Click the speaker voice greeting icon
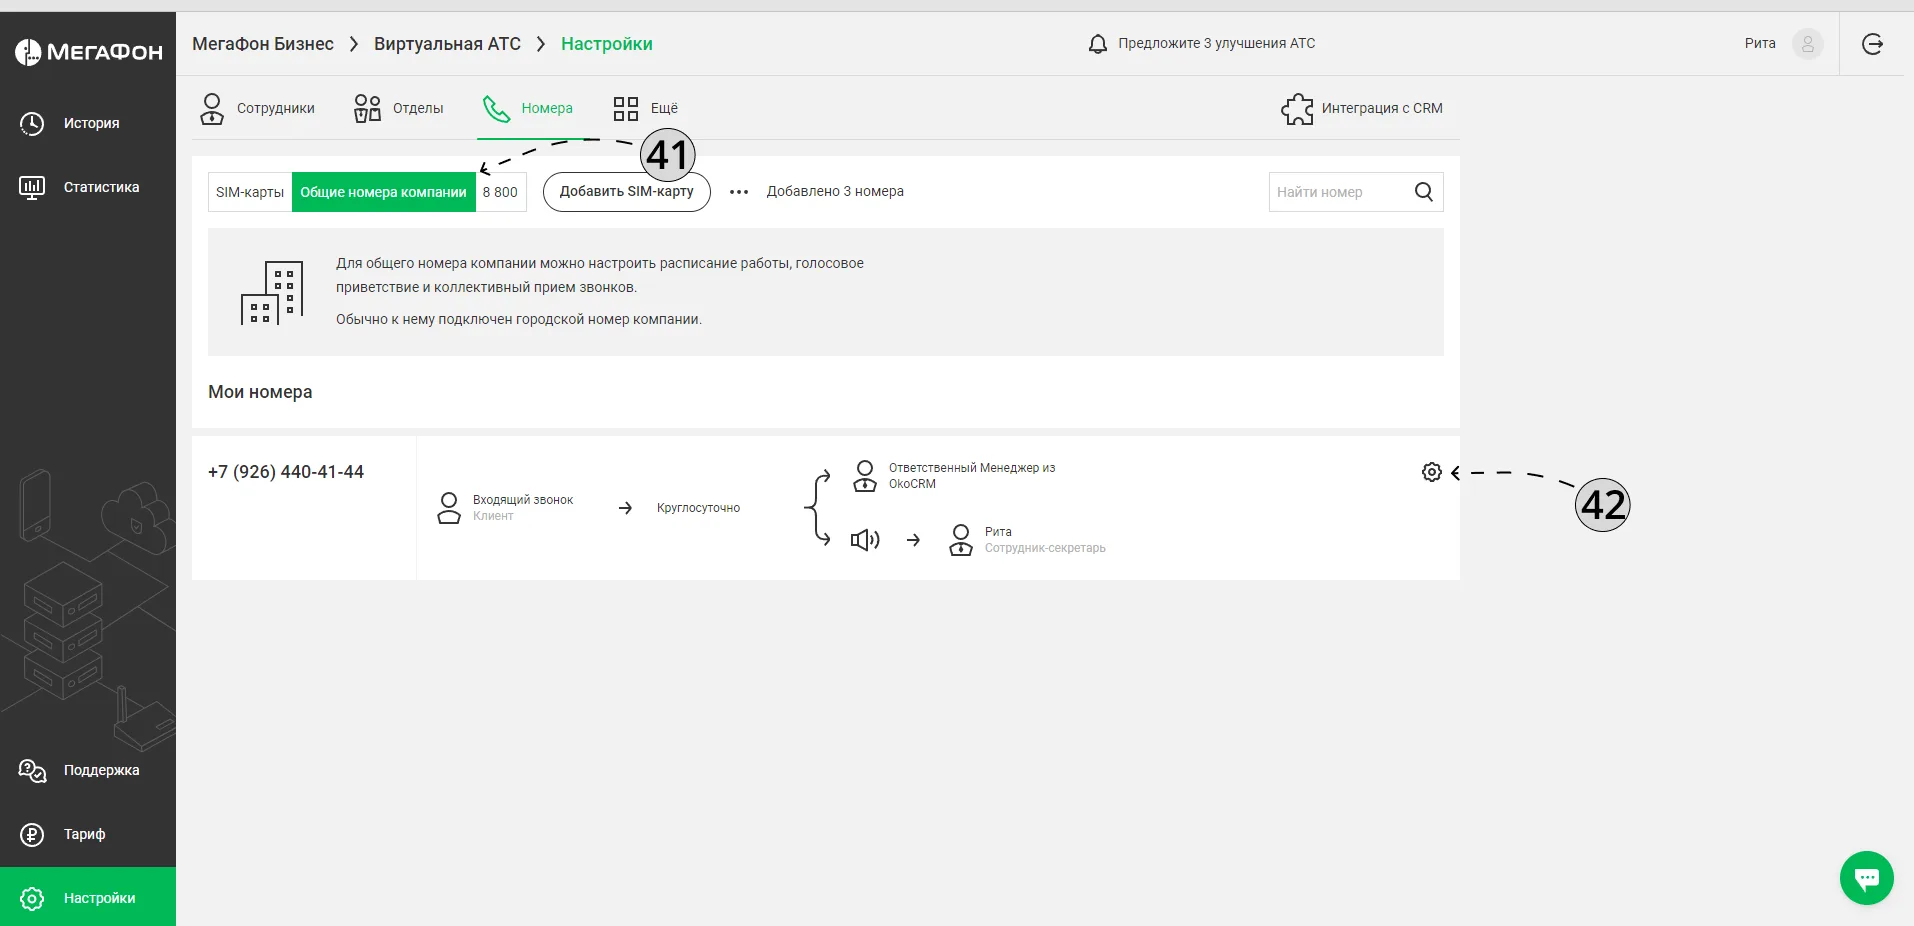Image resolution: width=1914 pixels, height=926 pixels. coord(864,540)
